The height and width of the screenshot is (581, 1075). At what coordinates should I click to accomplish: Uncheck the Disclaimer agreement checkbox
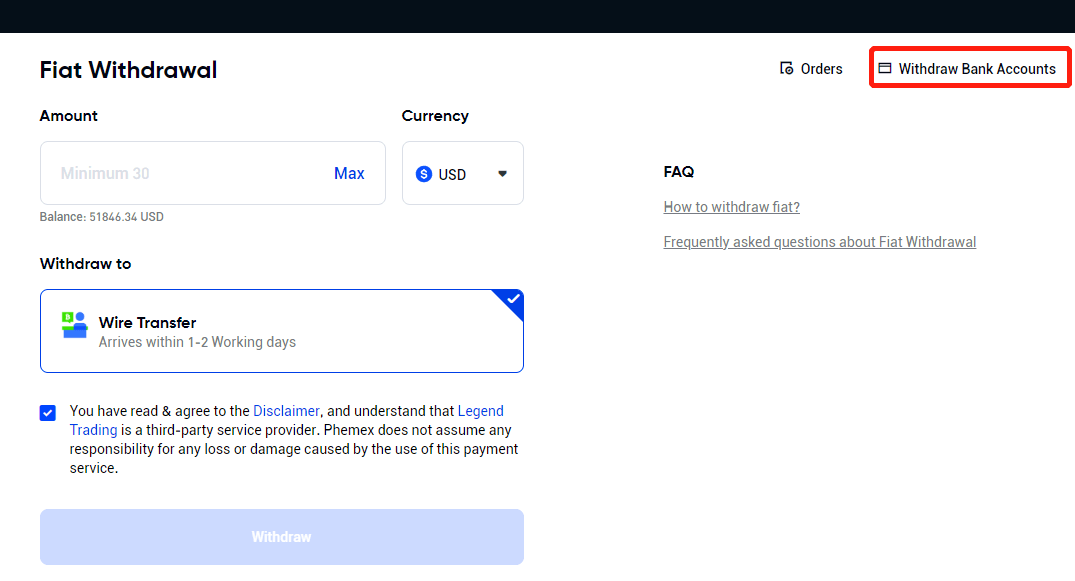48,413
